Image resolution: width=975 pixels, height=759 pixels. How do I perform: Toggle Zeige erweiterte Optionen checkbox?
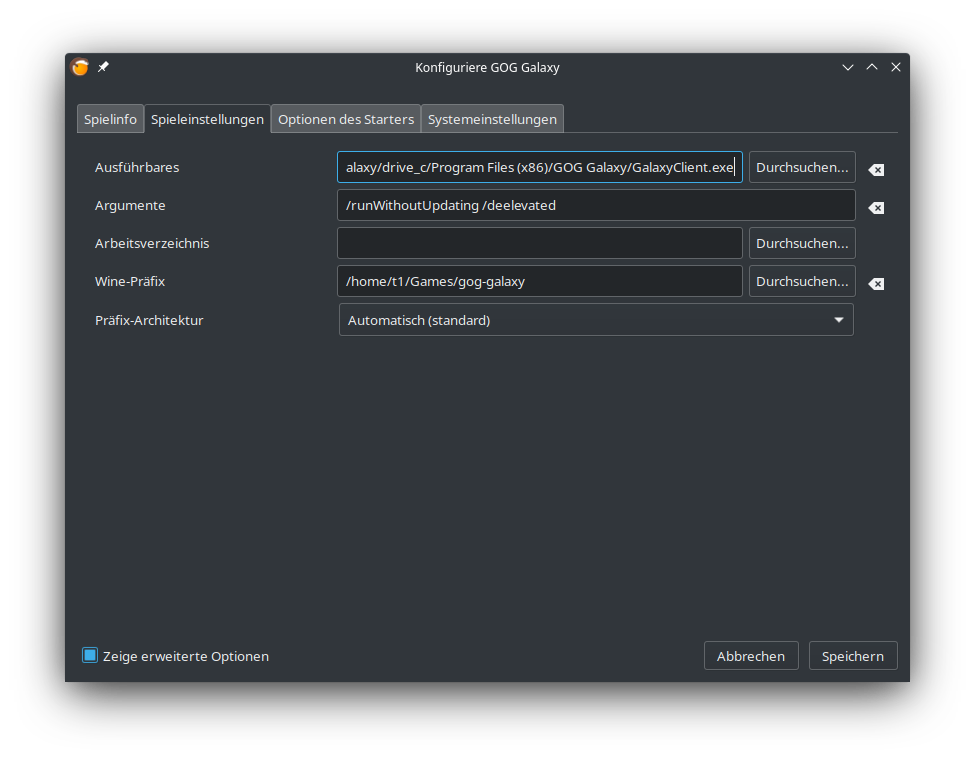(90, 656)
